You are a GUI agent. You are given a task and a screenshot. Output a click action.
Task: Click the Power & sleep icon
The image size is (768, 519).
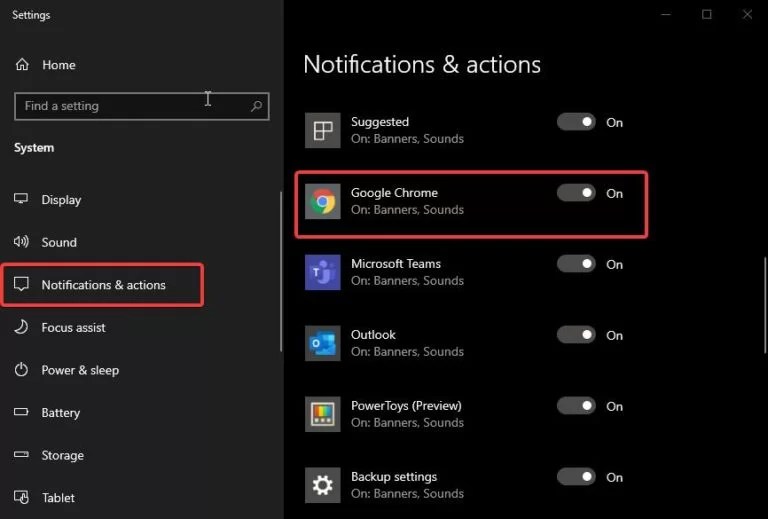click(21, 370)
